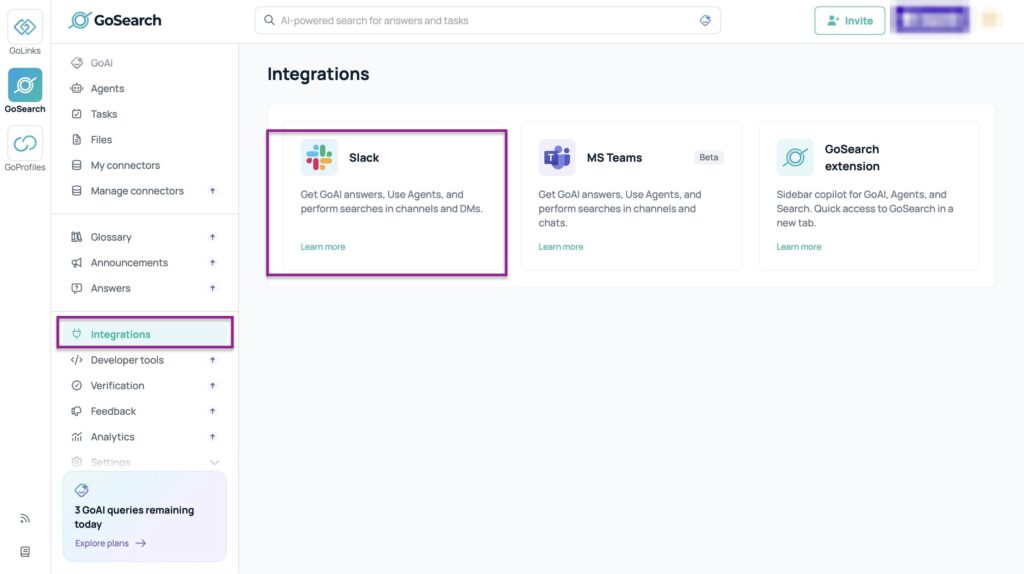This screenshot has width=1024, height=574.
Task: Click the GoAI icon in sidebar
Action: tap(76, 63)
